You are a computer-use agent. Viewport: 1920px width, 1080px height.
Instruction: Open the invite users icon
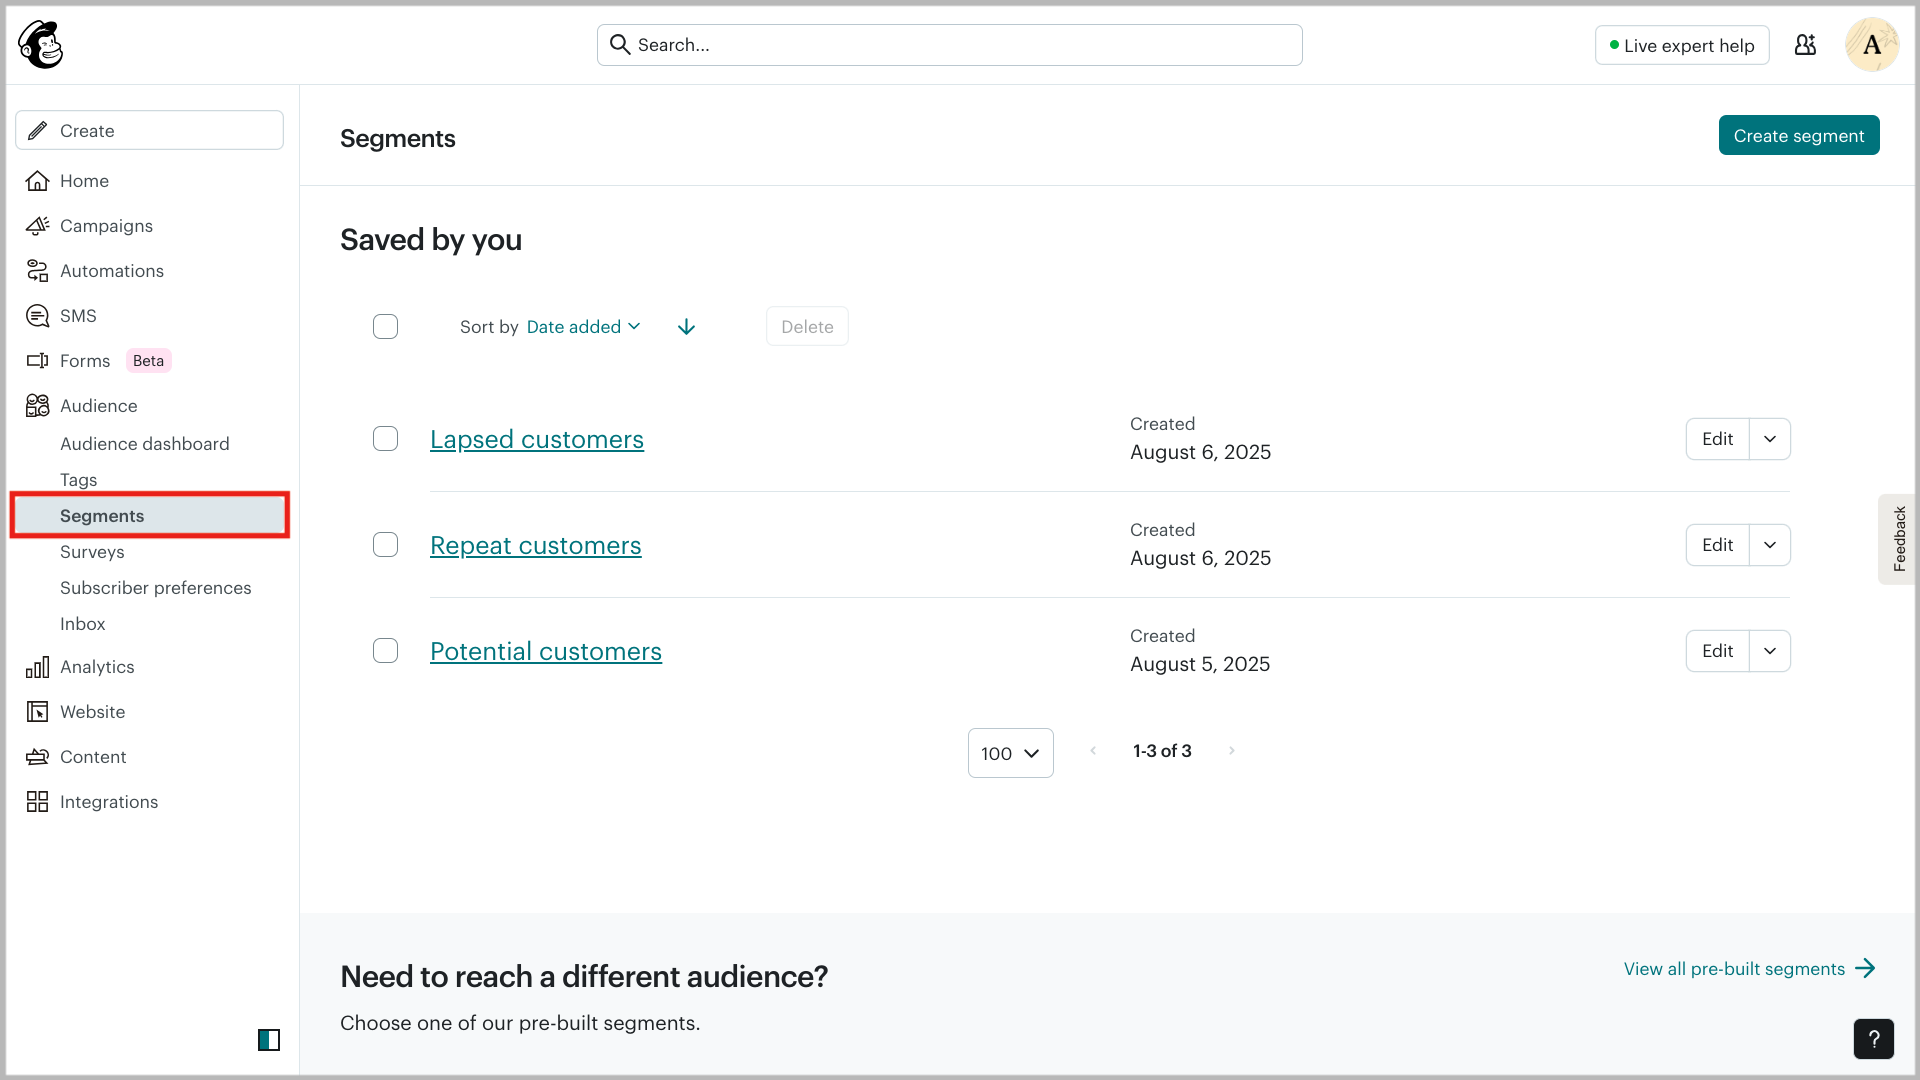1805,45
